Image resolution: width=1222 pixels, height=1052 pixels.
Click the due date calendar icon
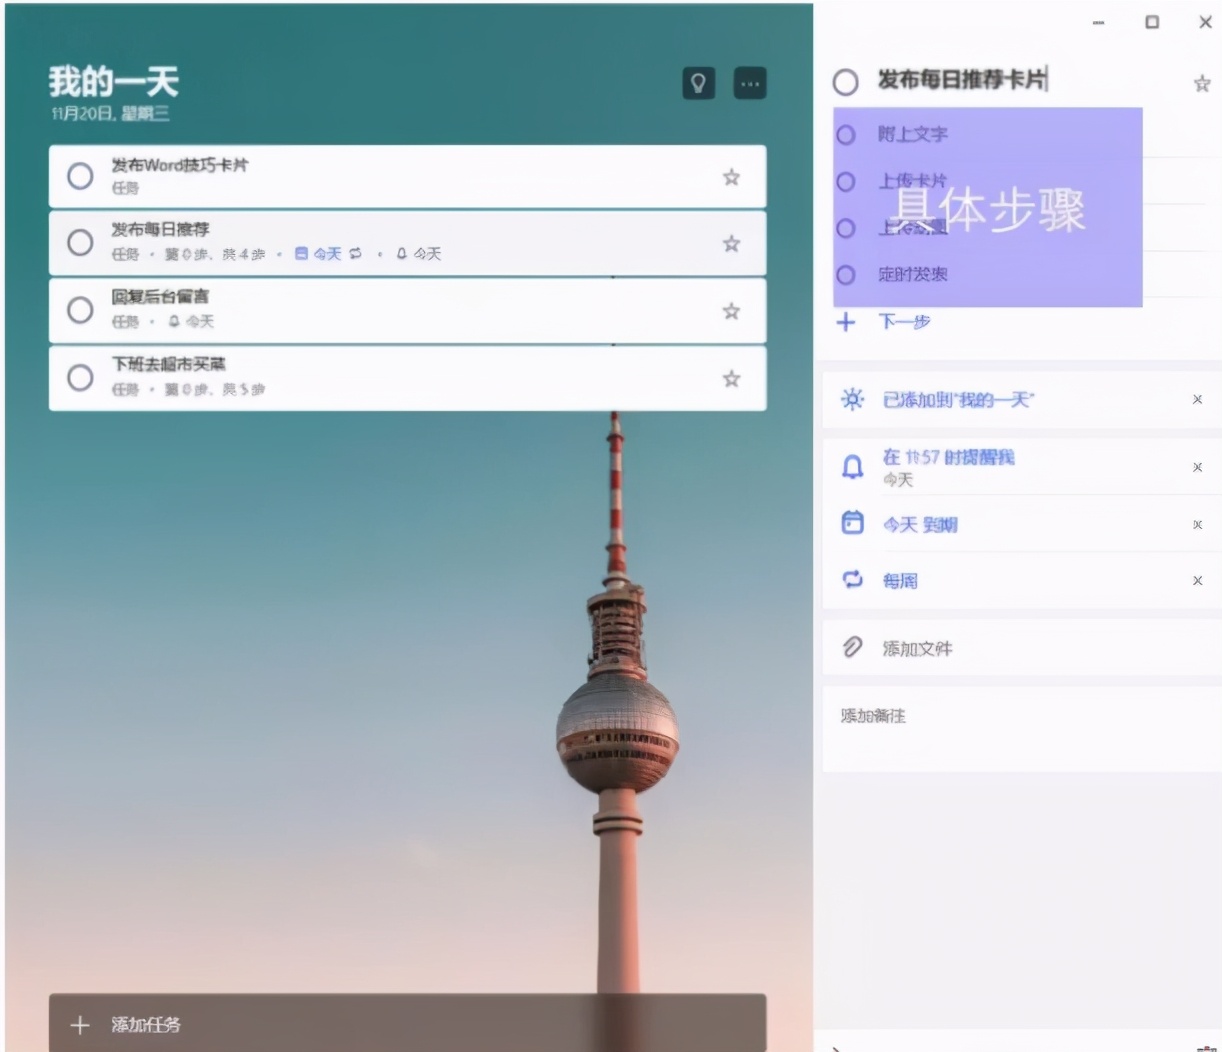852,523
